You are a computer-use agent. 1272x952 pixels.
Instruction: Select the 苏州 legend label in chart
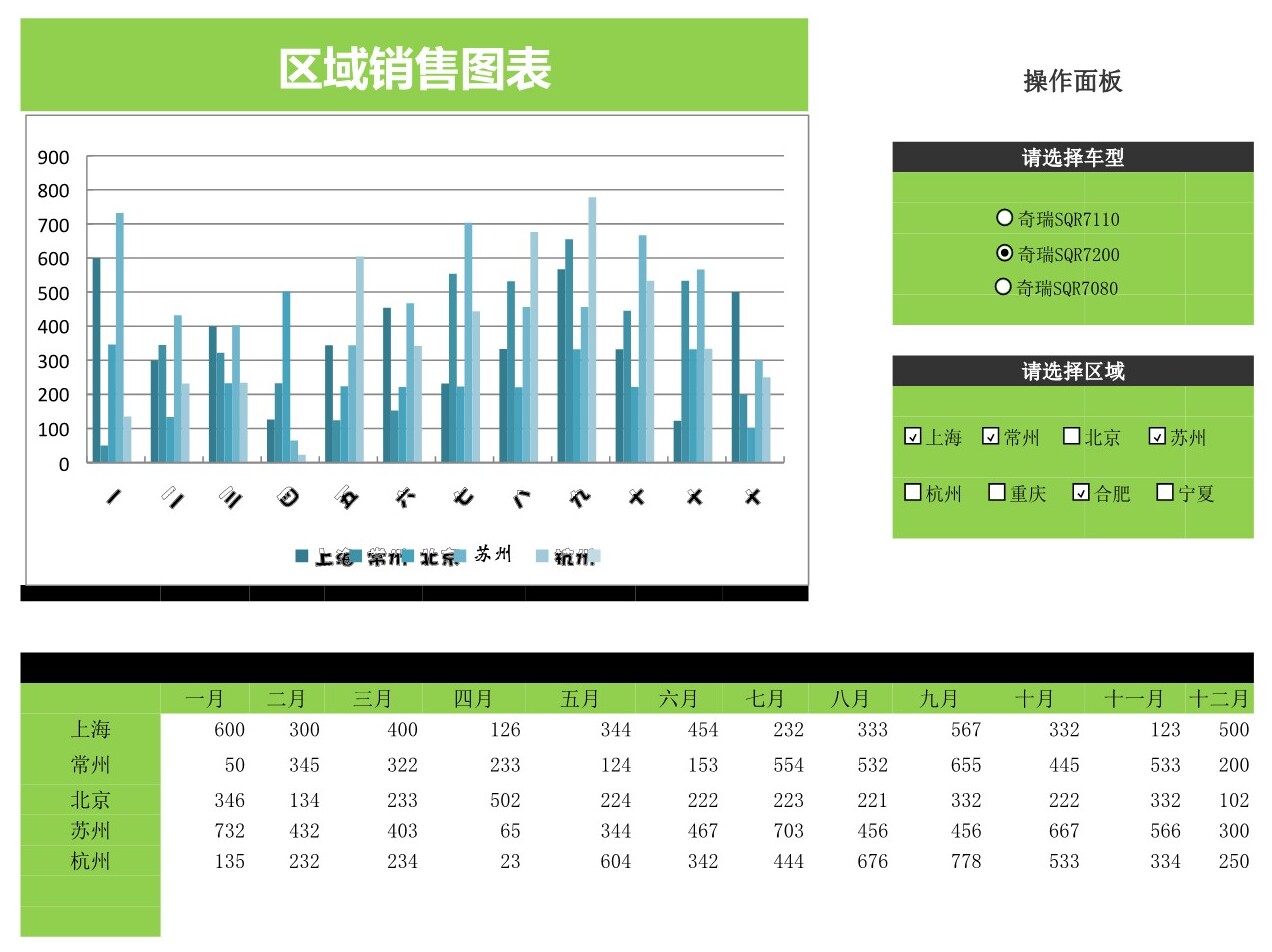[x=493, y=554]
